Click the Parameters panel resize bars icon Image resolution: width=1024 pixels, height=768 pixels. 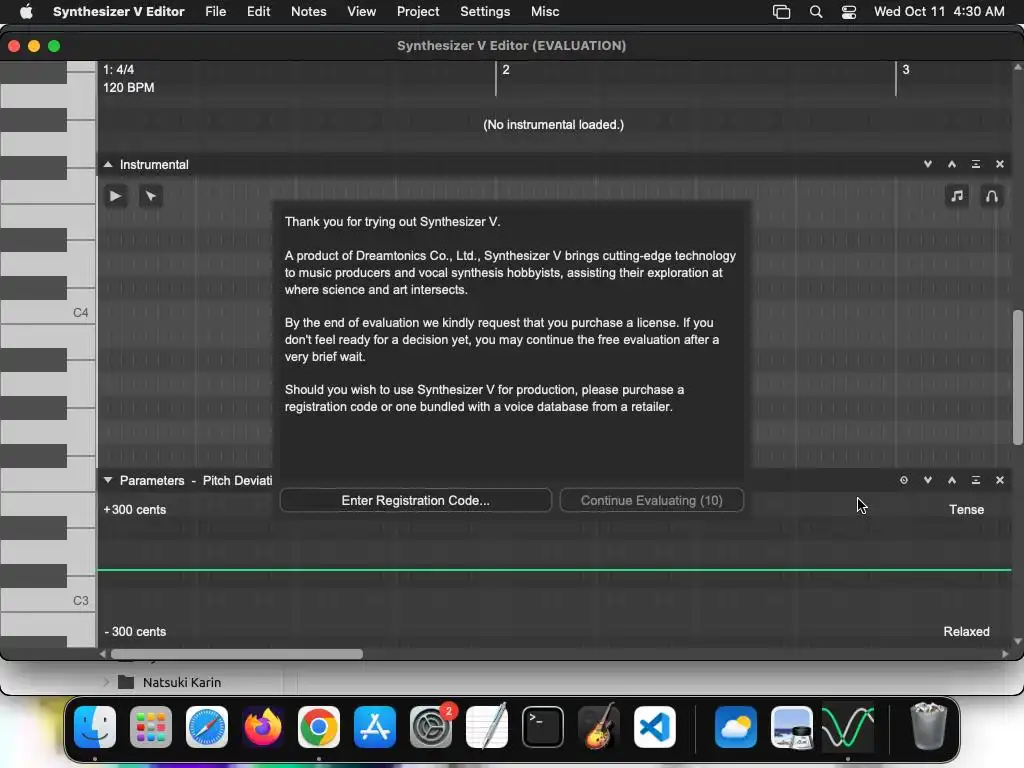(x=976, y=480)
